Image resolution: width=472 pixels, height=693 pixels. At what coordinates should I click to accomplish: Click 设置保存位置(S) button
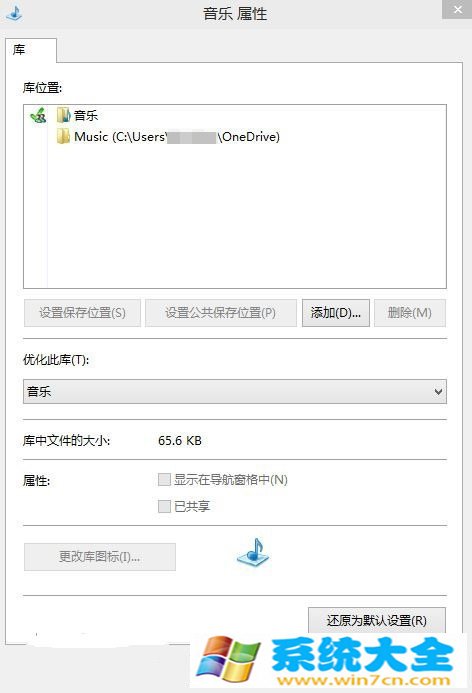82,313
